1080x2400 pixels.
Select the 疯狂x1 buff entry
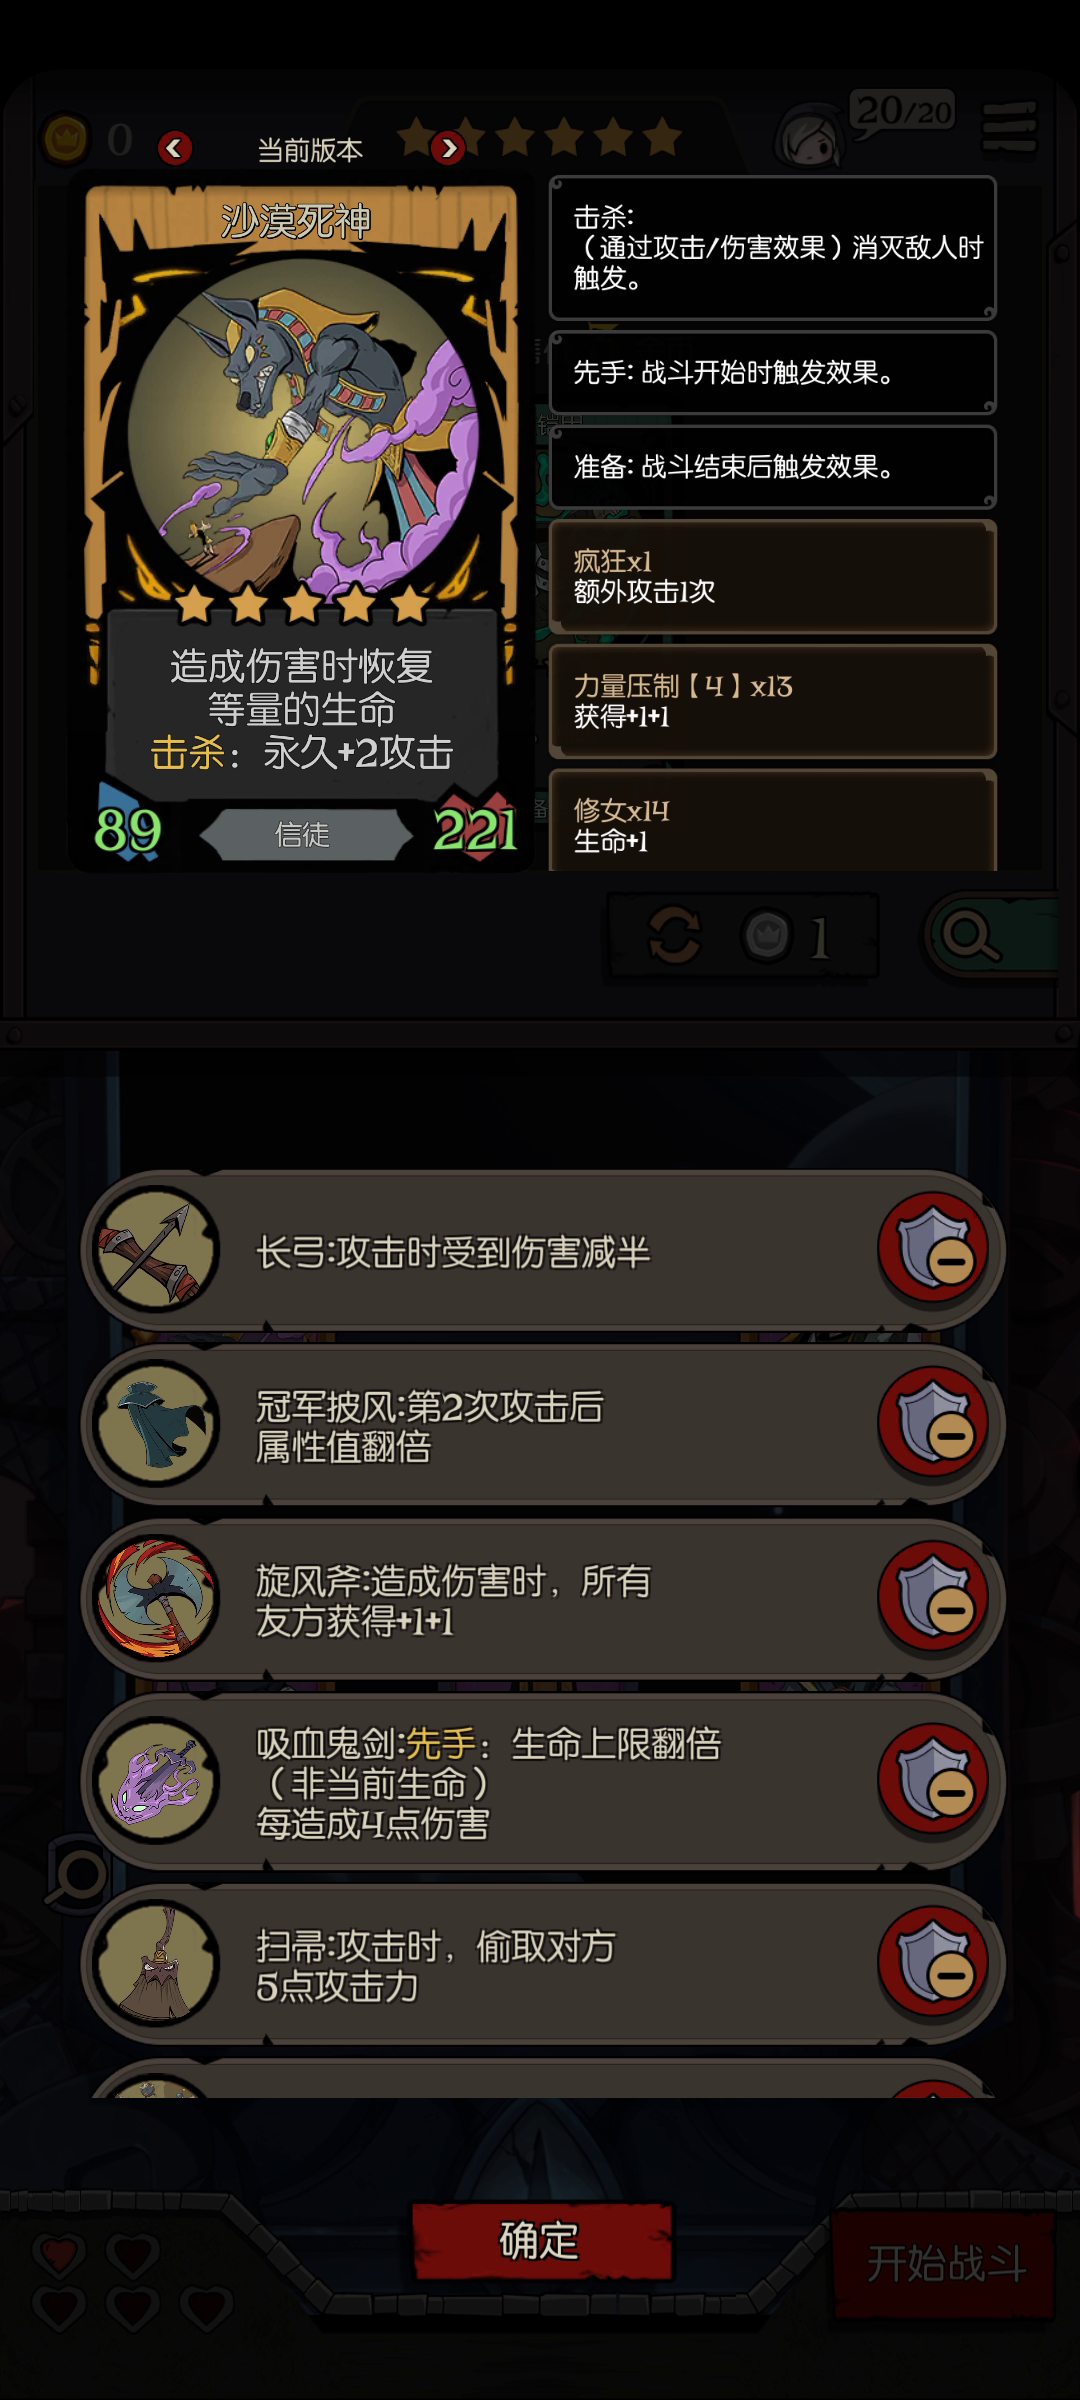pyautogui.click(x=773, y=577)
